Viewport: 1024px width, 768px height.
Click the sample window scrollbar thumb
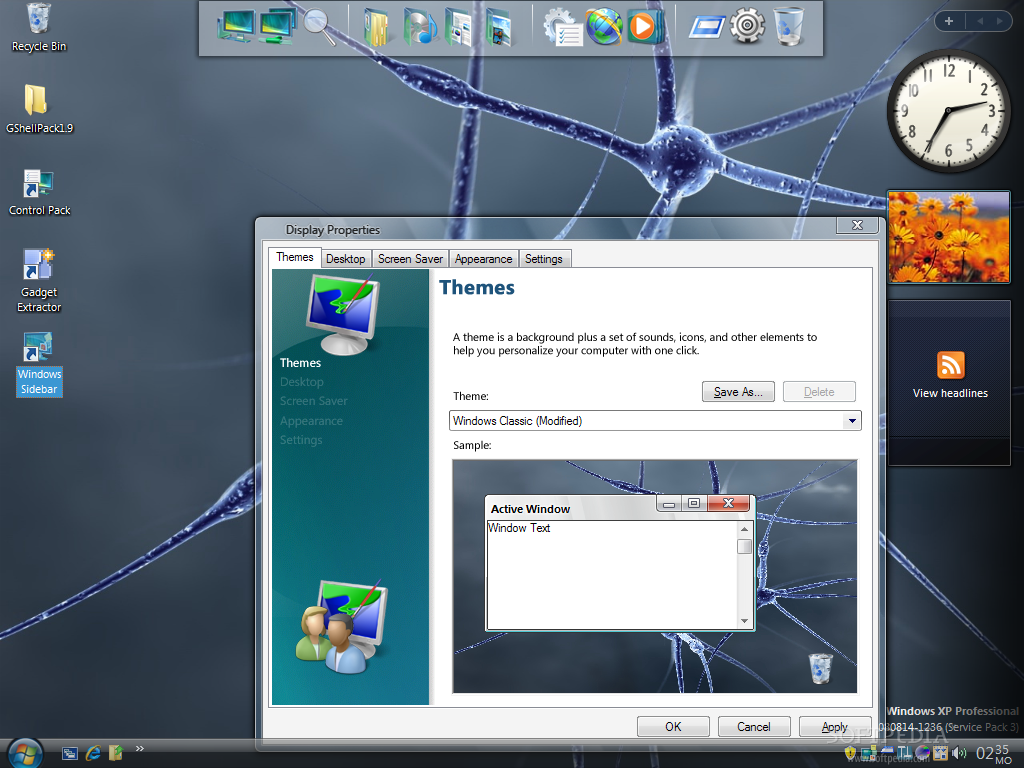744,546
